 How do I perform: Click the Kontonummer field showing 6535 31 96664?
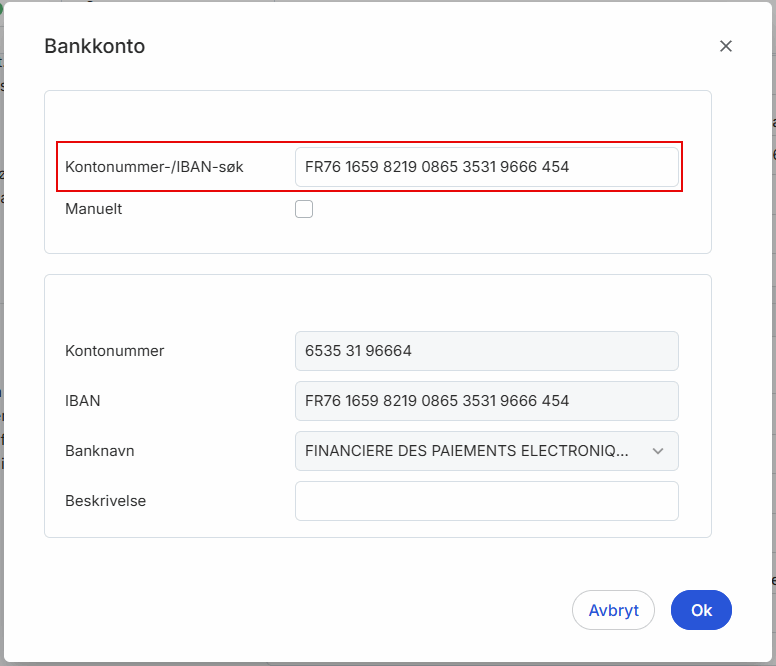pyautogui.click(x=486, y=351)
